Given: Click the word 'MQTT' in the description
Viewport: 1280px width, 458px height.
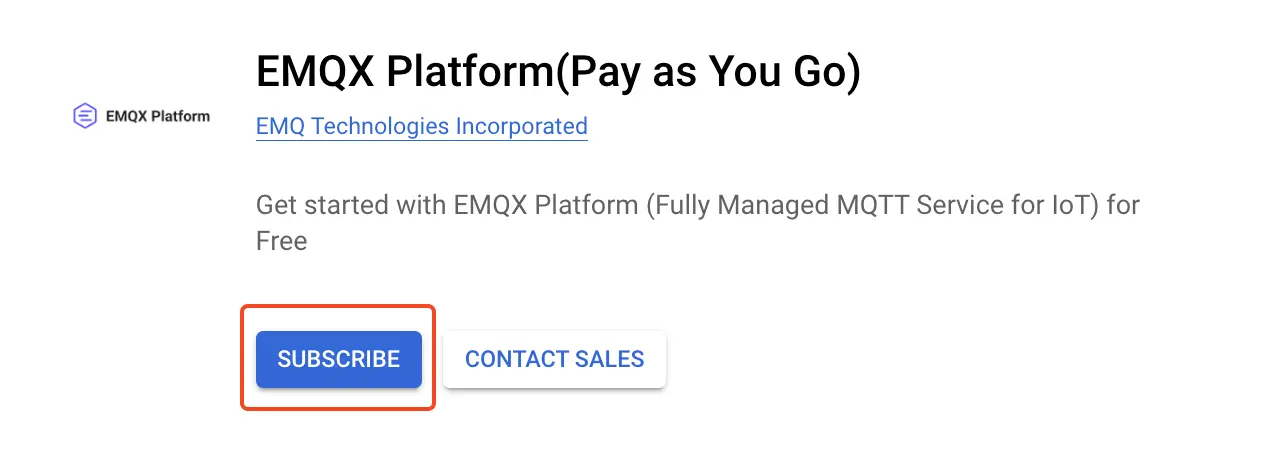Looking at the screenshot, I should pyautogui.click(x=871, y=206).
